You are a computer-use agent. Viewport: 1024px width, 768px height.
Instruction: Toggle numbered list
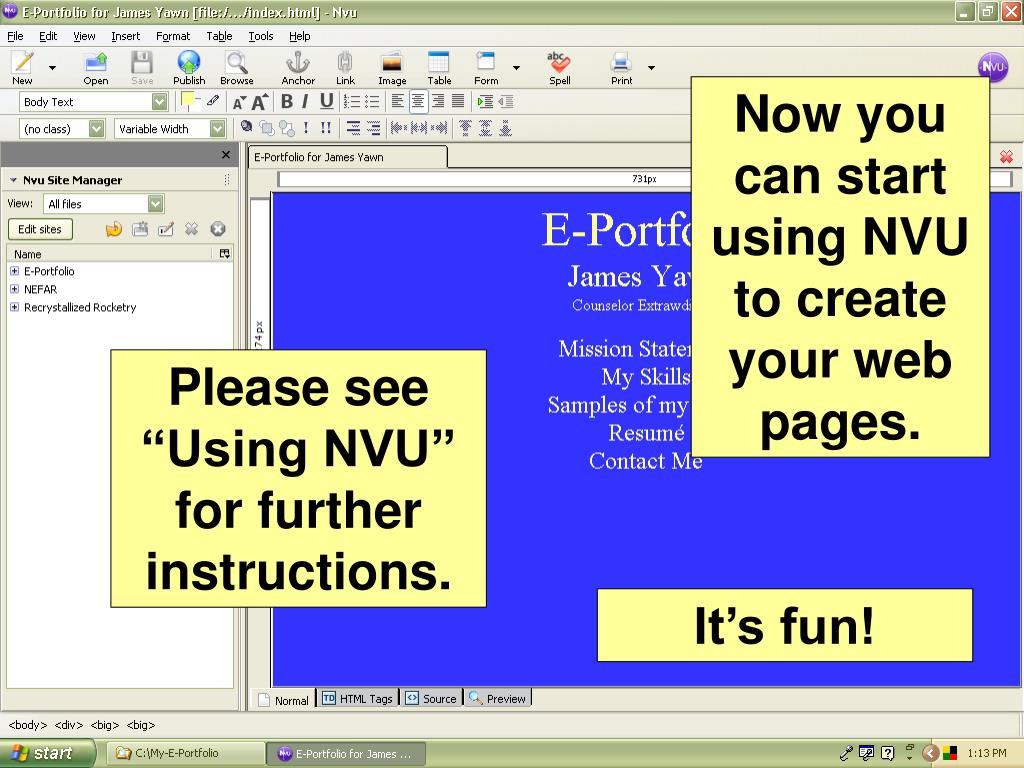click(x=352, y=102)
